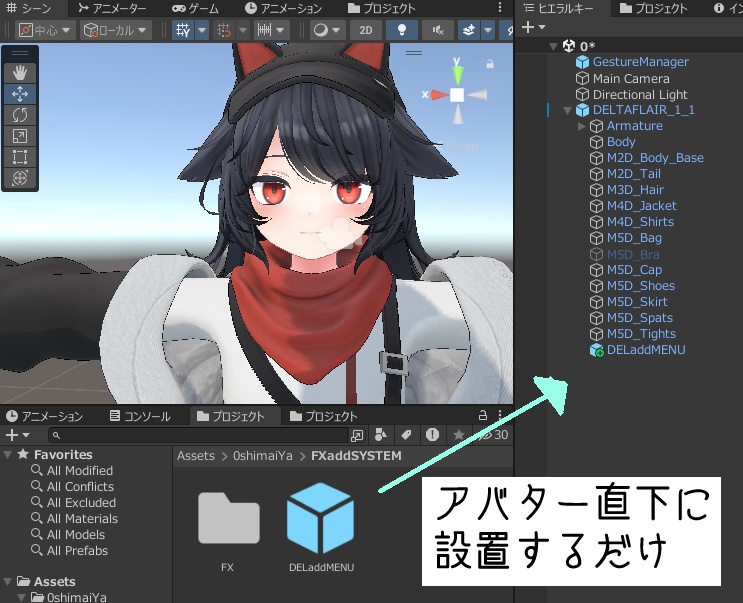Image resolution: width=743 pixels, height=603 pixels.
Task: Toggle scene audio mute button
Action: (437, 30)
